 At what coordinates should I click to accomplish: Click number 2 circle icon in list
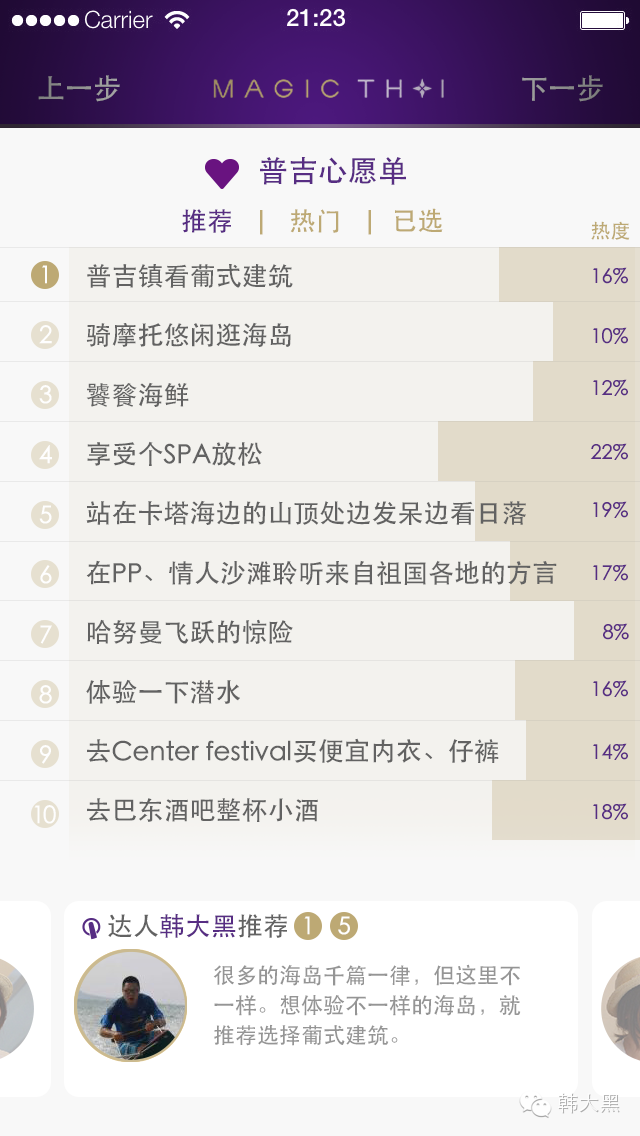(x=45, y=335)
